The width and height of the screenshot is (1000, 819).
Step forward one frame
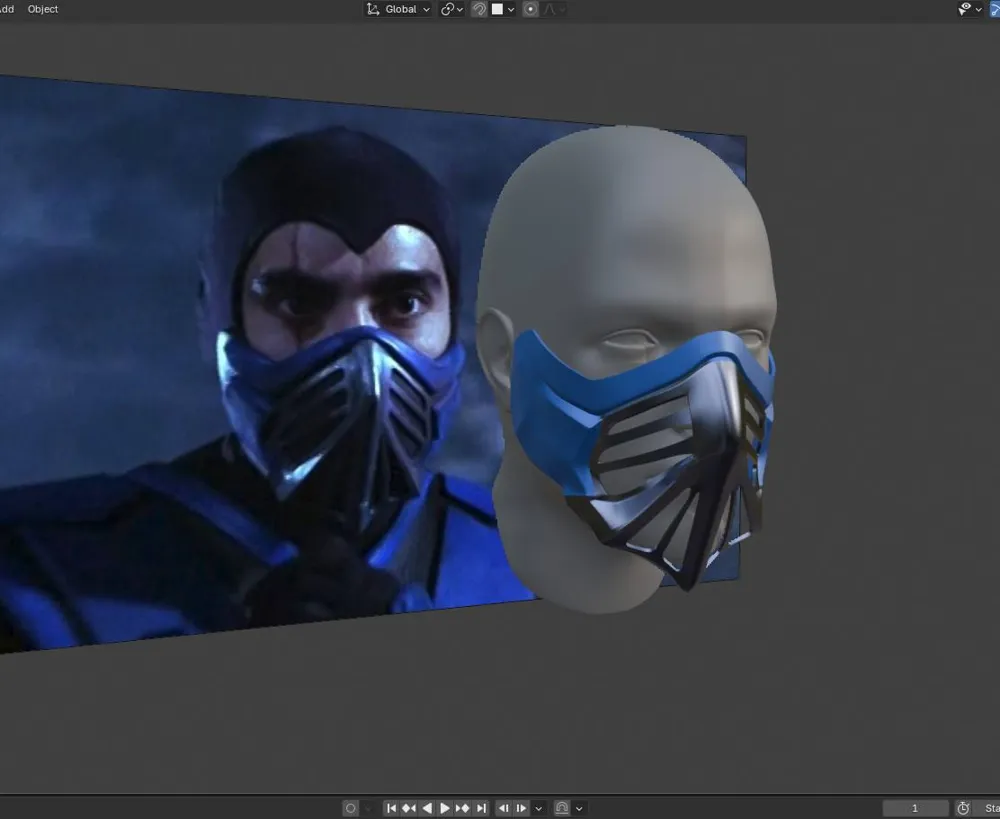tap(521, 808)
